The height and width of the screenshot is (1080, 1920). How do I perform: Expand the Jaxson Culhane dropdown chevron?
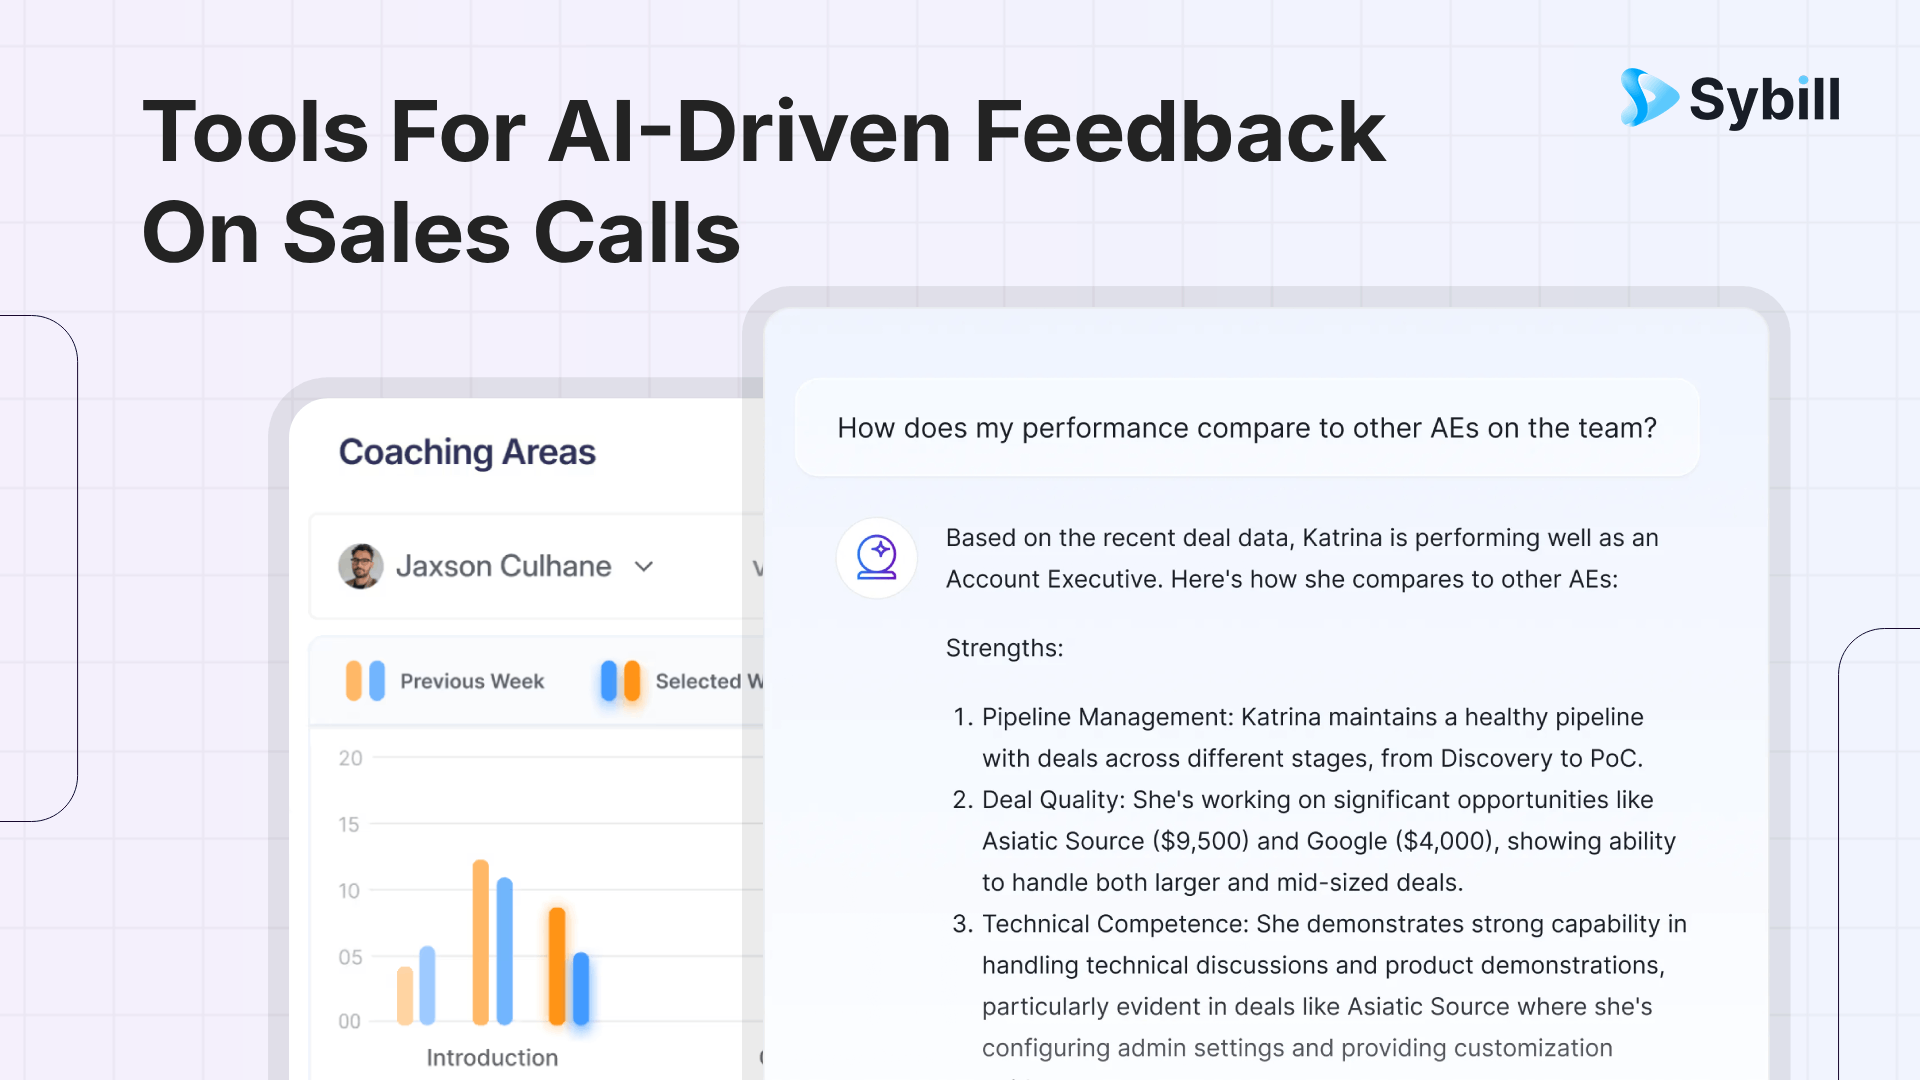pyautogui.click(x=644, y=566)
